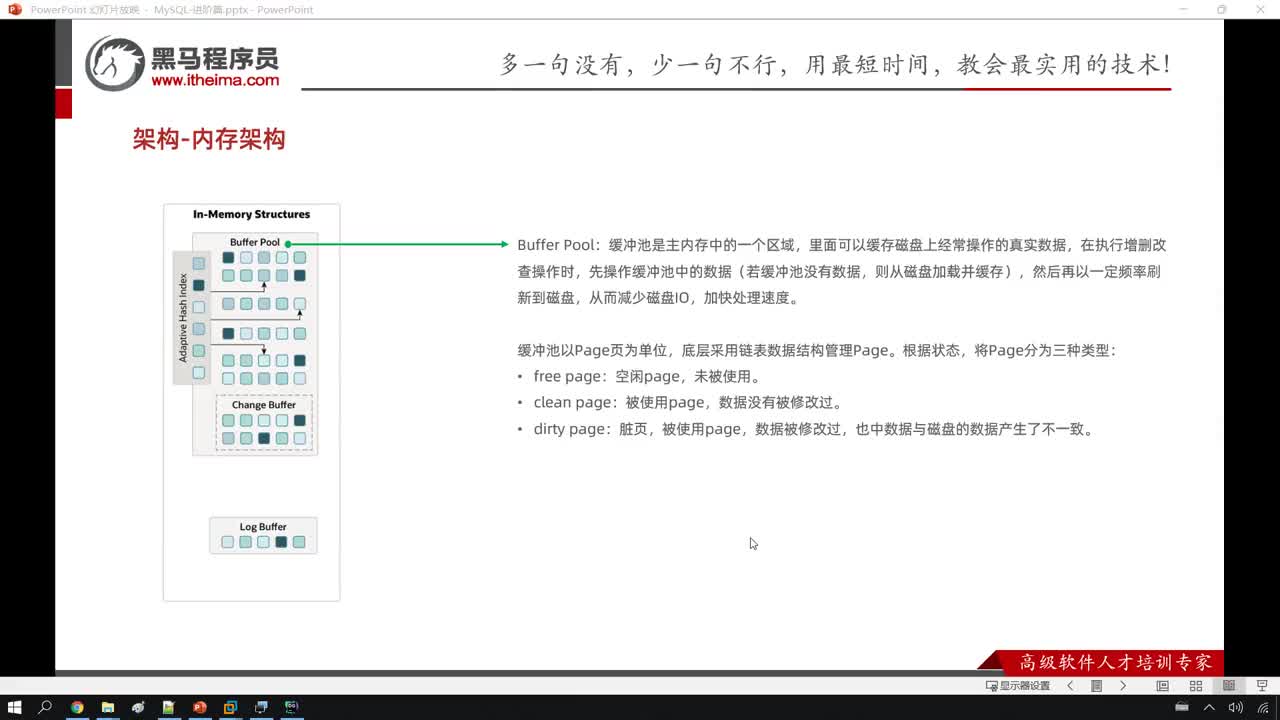Image resolution: width=1280 pixels, height=720 pixels.
Task: Click the Change Buffer box label
Action: tap(264, 405)
